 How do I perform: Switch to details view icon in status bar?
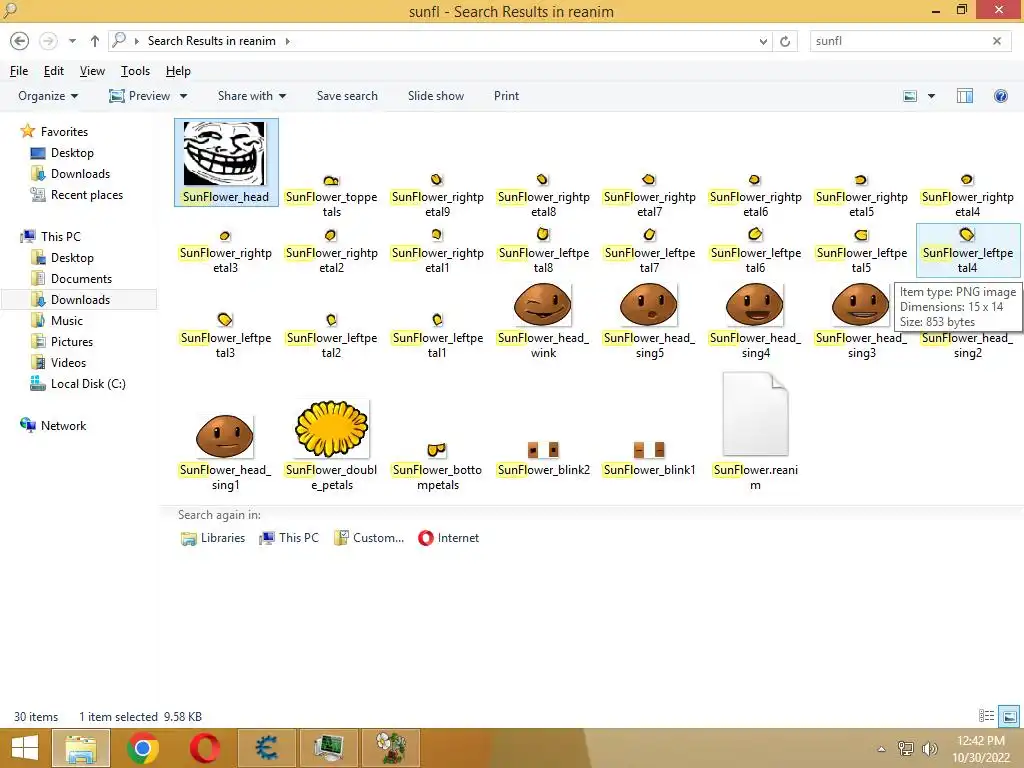pos(986,716)
